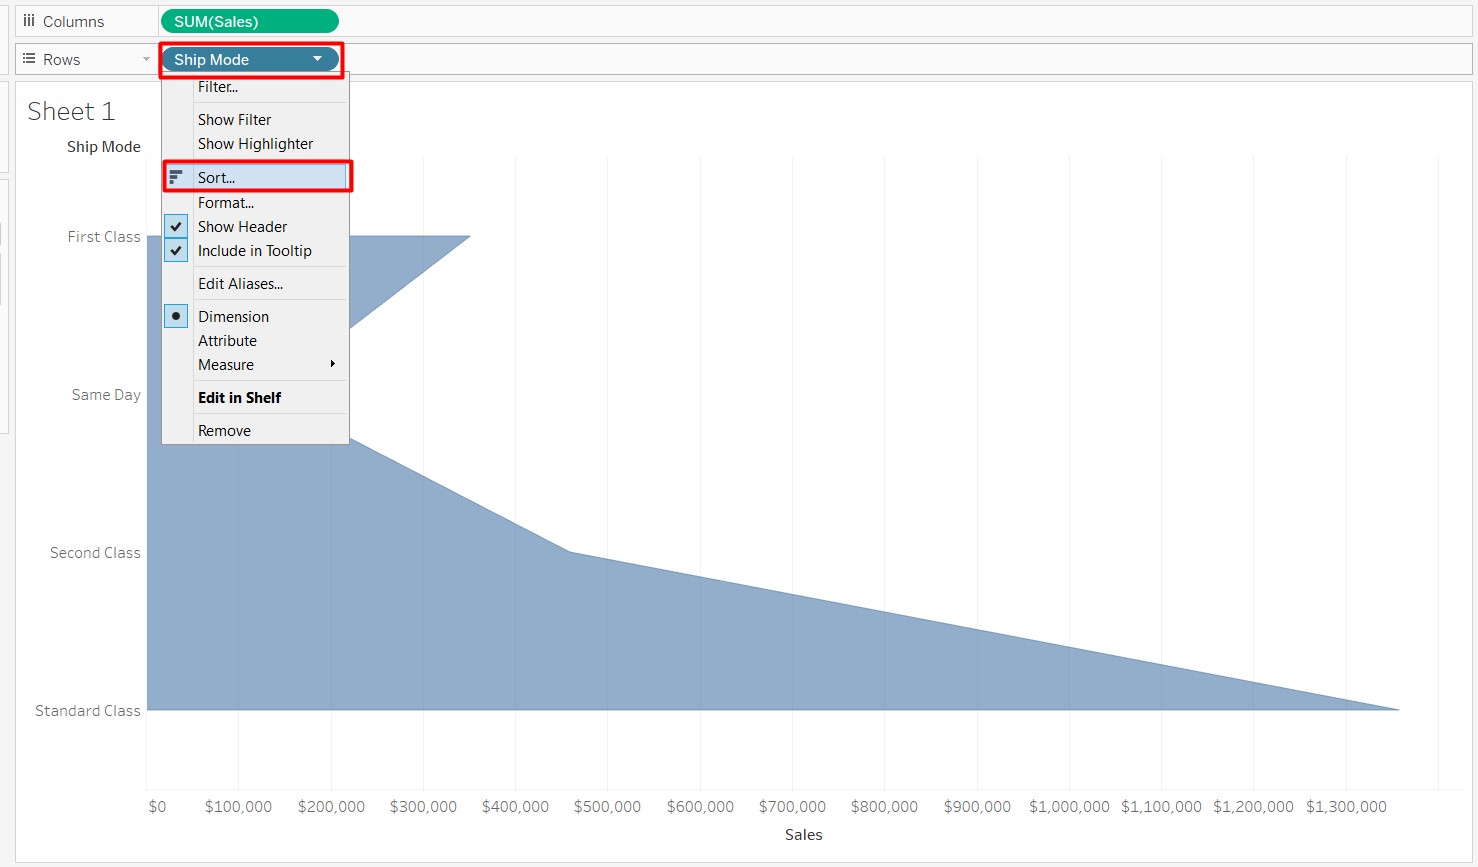Open the Rows shelf dropdown arrow

pos(146,60)
